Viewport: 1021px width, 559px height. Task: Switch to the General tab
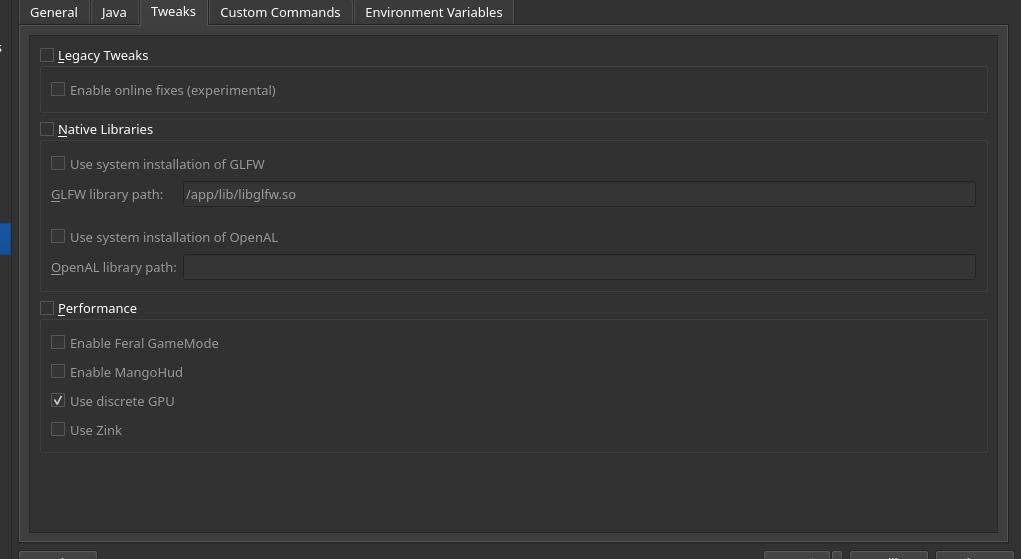pos(53,12)
